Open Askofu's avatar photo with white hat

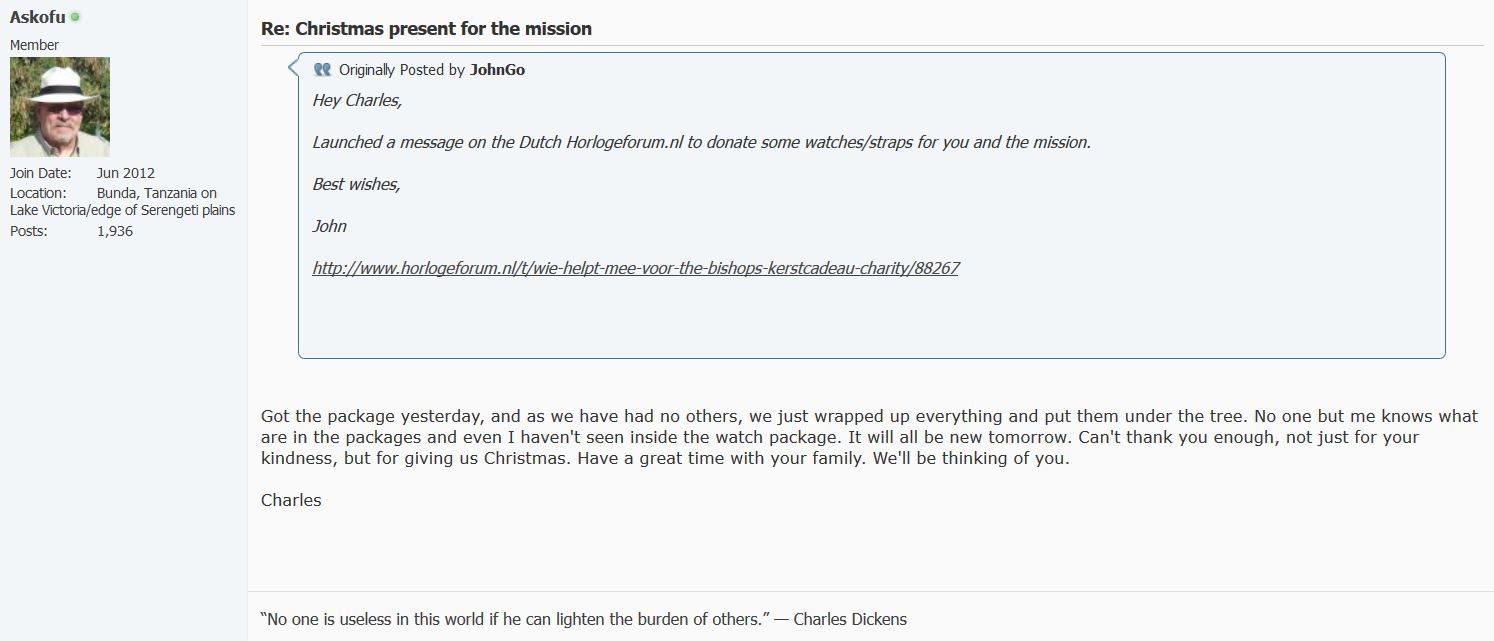pyautogui.click(x=60, y=107)
